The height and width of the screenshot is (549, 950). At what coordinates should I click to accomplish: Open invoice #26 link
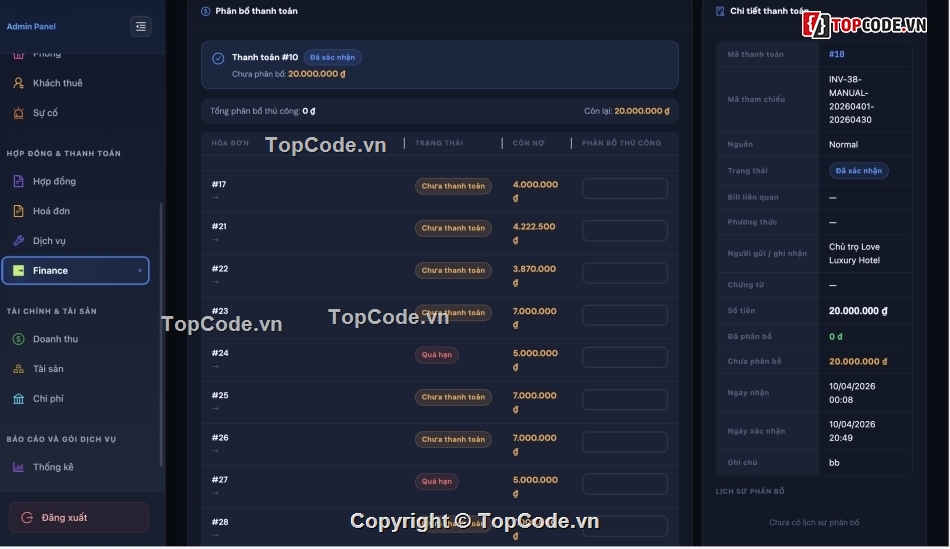(x=220, y=438)
